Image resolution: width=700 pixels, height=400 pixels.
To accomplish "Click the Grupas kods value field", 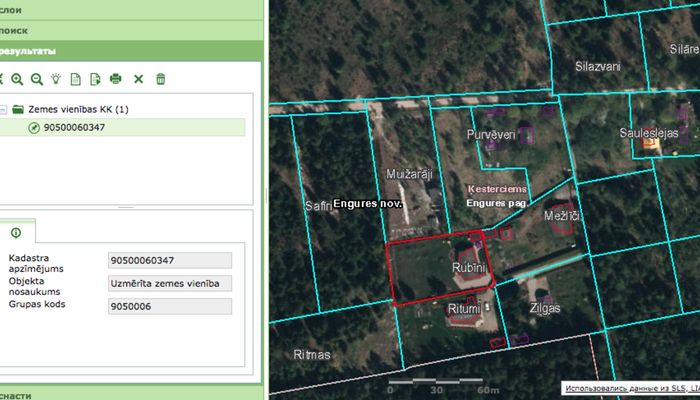I will (x=169, y=305).
